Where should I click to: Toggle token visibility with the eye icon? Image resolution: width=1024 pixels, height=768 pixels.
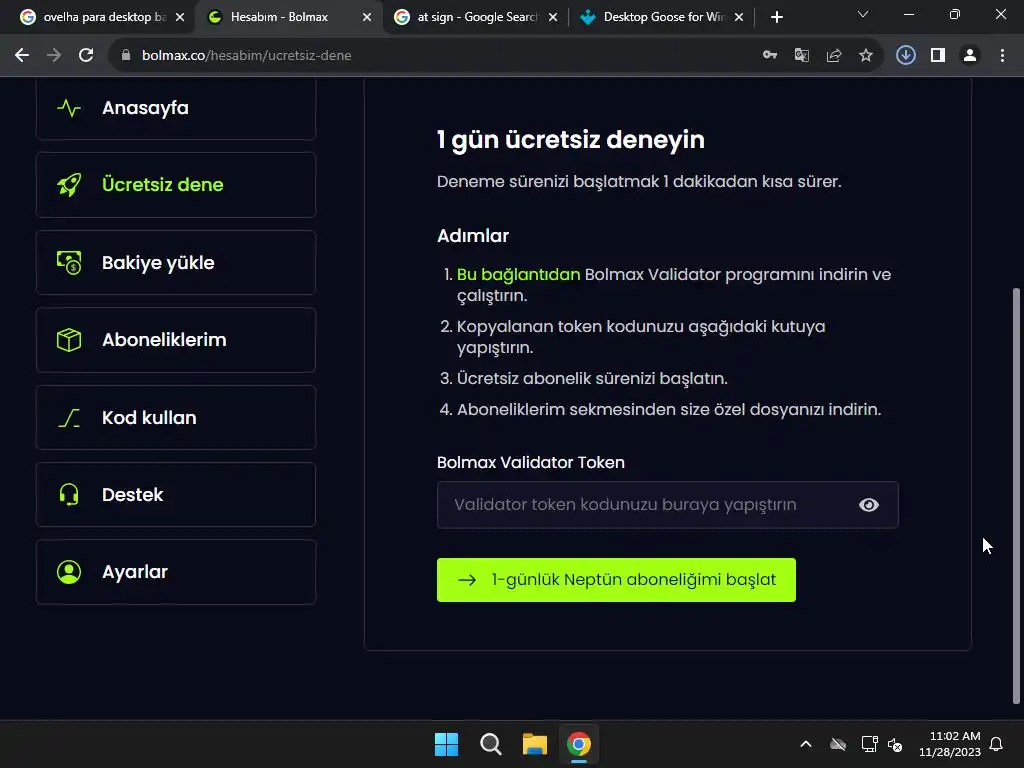[869, 505]
